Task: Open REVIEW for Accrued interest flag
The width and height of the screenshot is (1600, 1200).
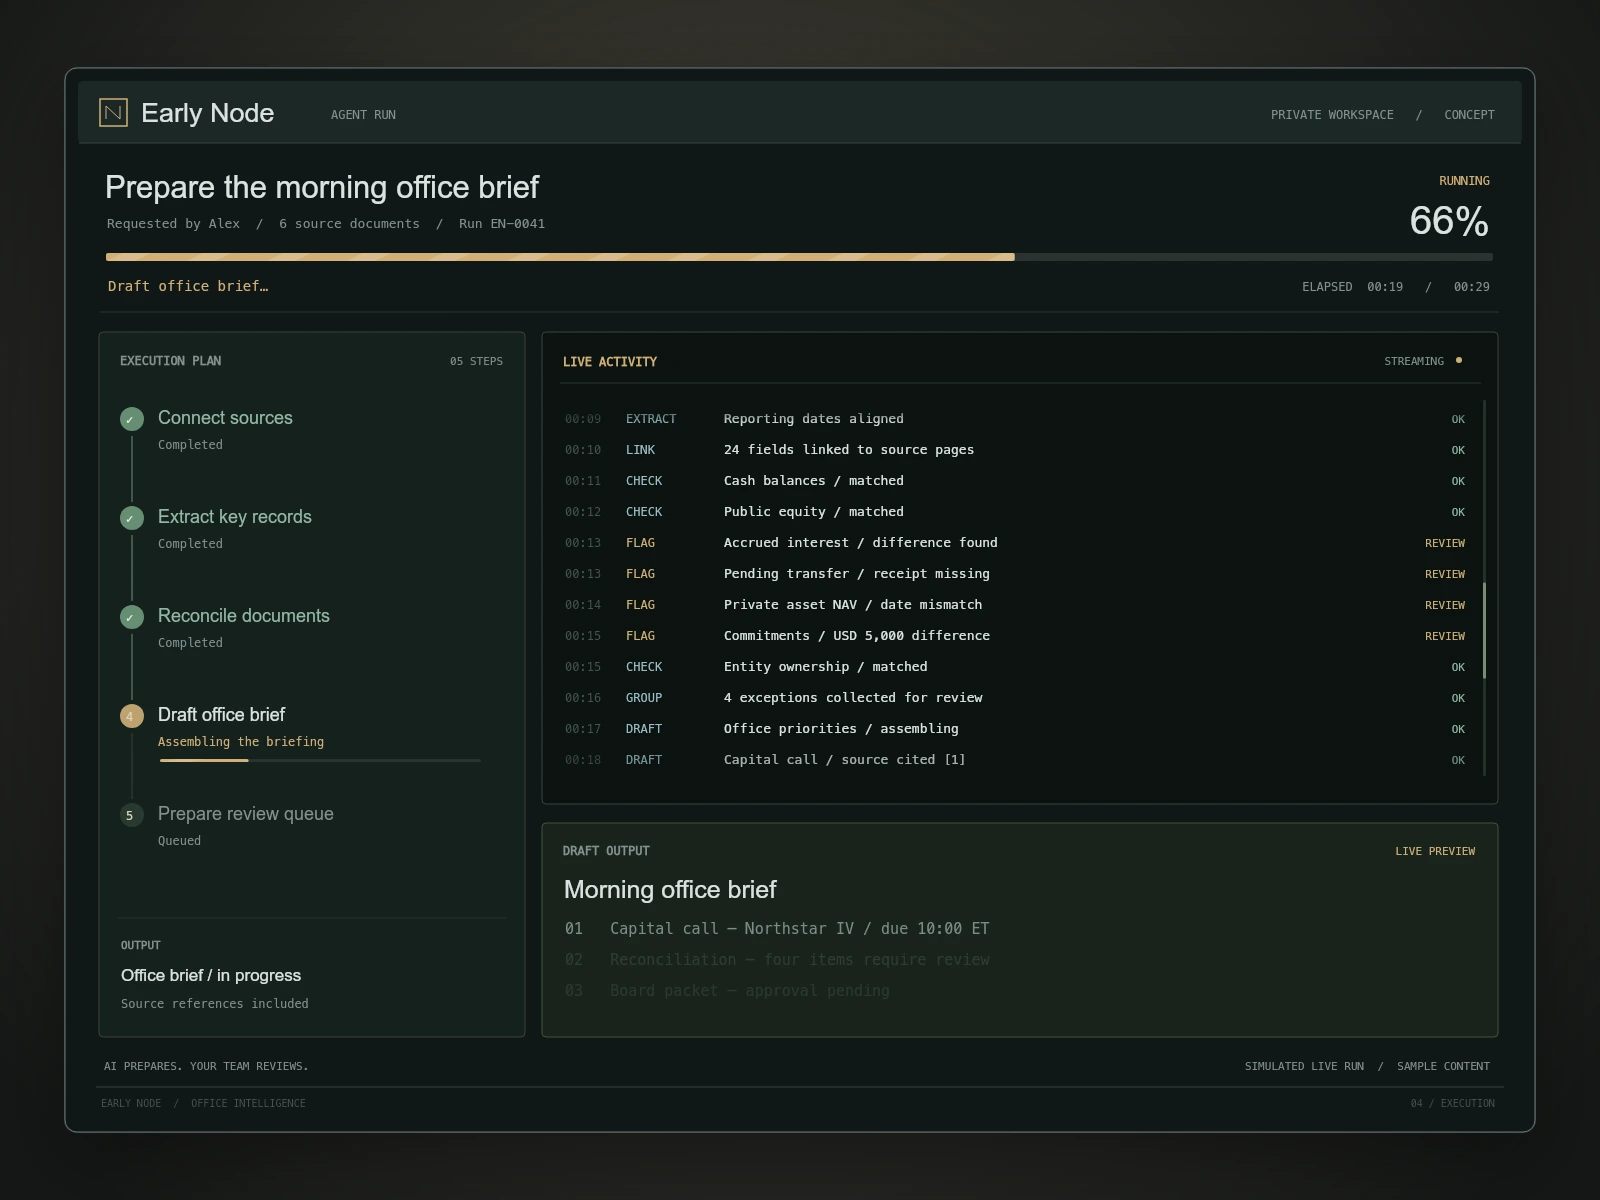Action: click(x=1445, y=543)
